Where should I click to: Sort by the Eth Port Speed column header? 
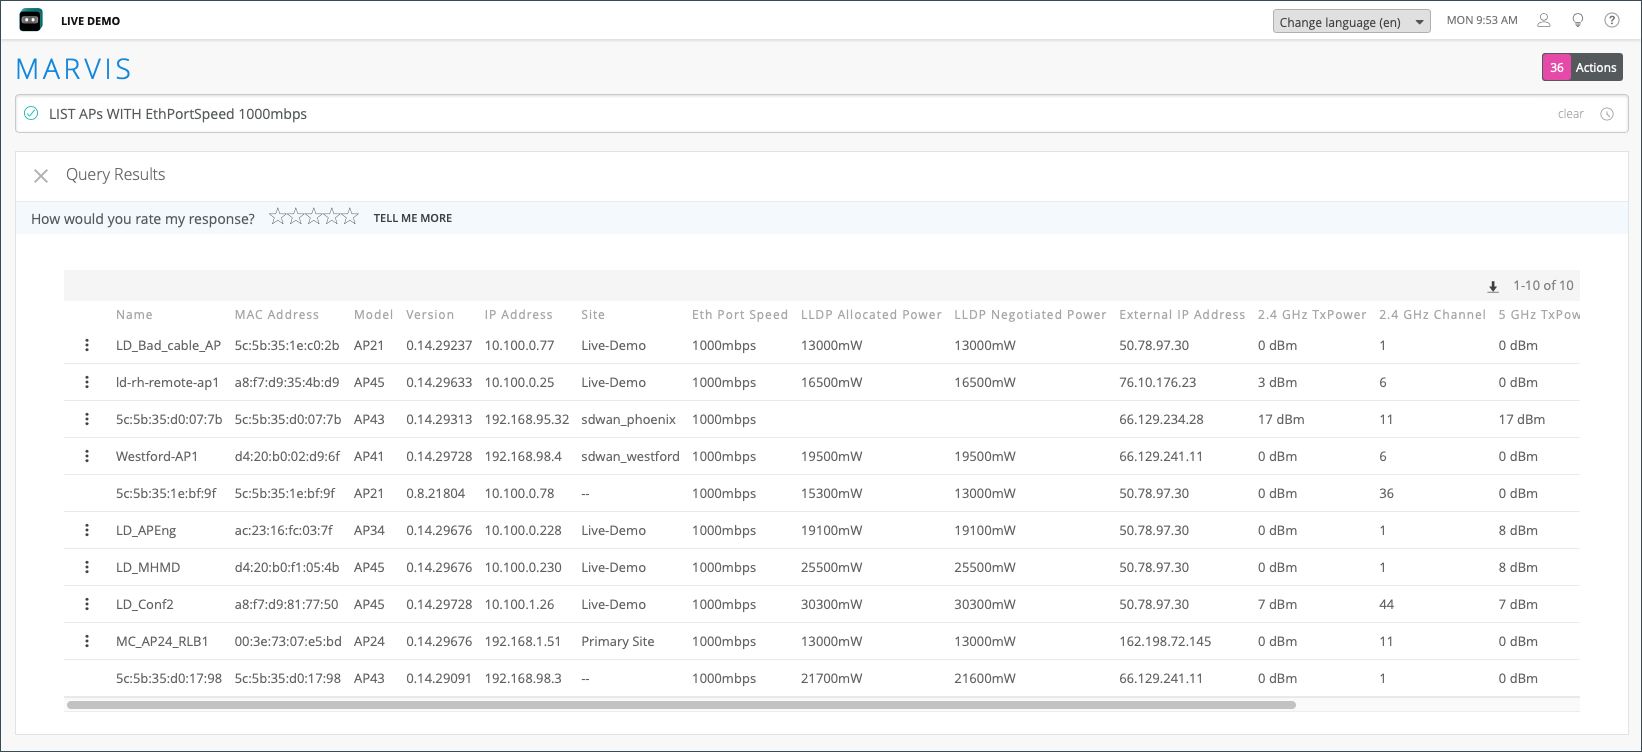740,314
